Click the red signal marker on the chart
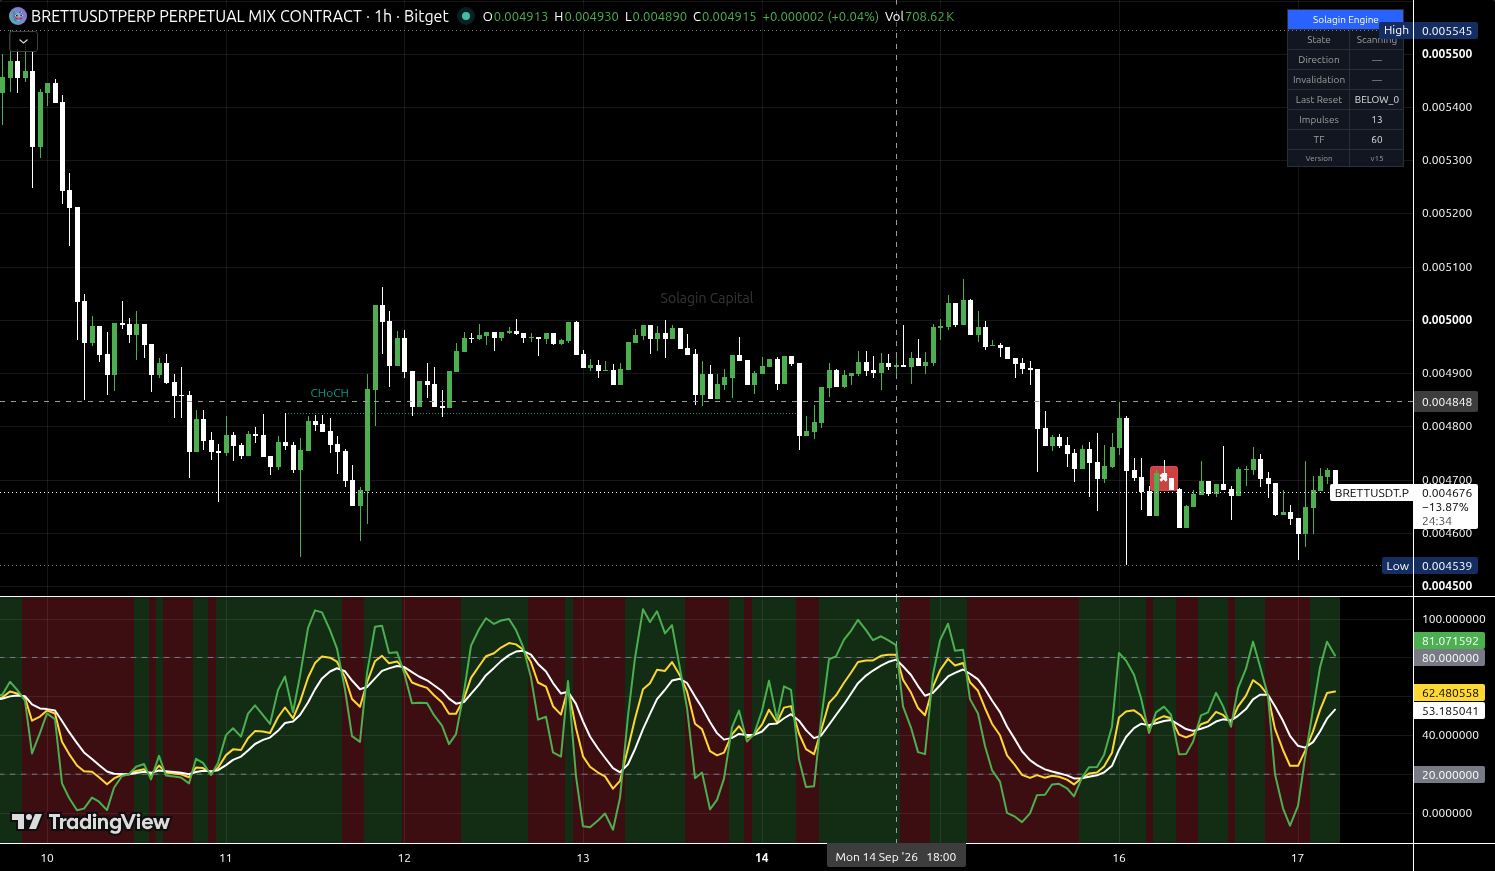 [1164, 478]
